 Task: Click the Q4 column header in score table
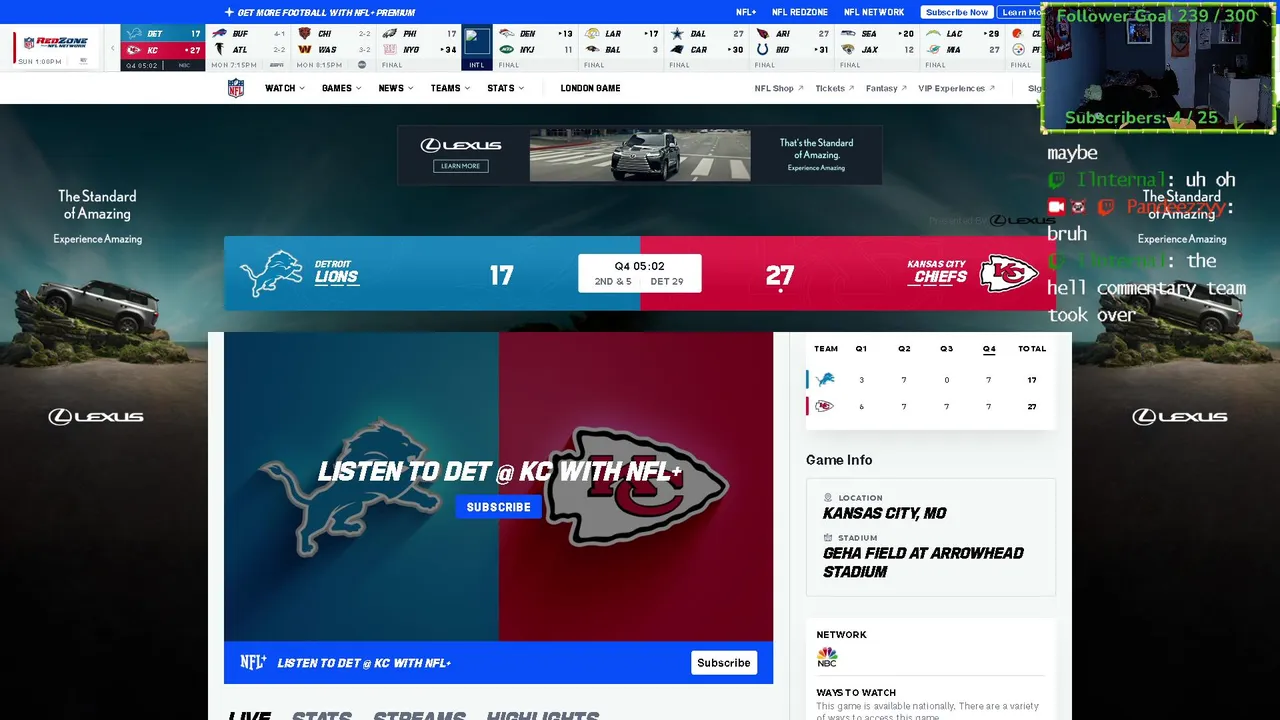coord(989,349)
